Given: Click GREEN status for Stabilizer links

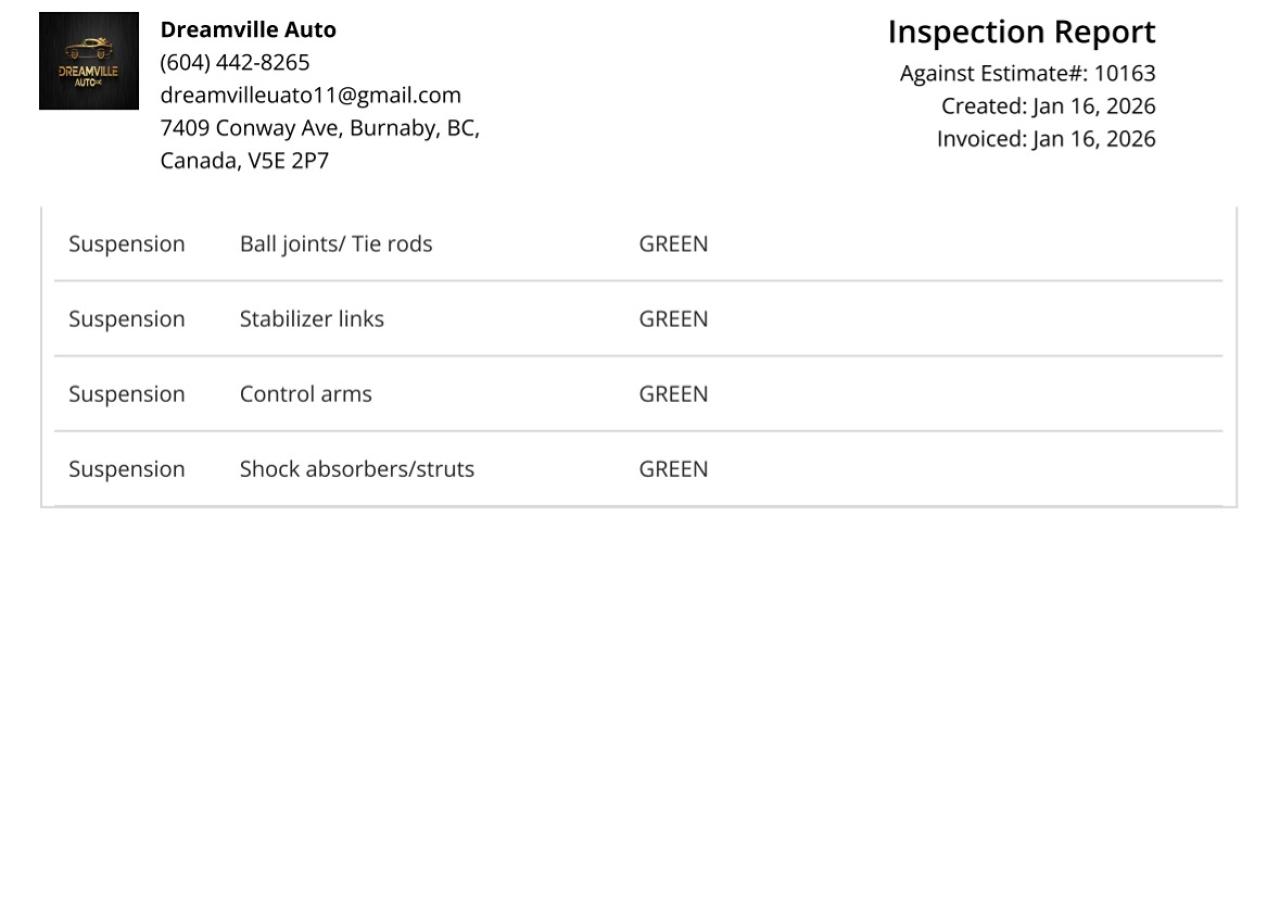Looking at the screenshot, I should pyautogui.click(x=673, y=320).
